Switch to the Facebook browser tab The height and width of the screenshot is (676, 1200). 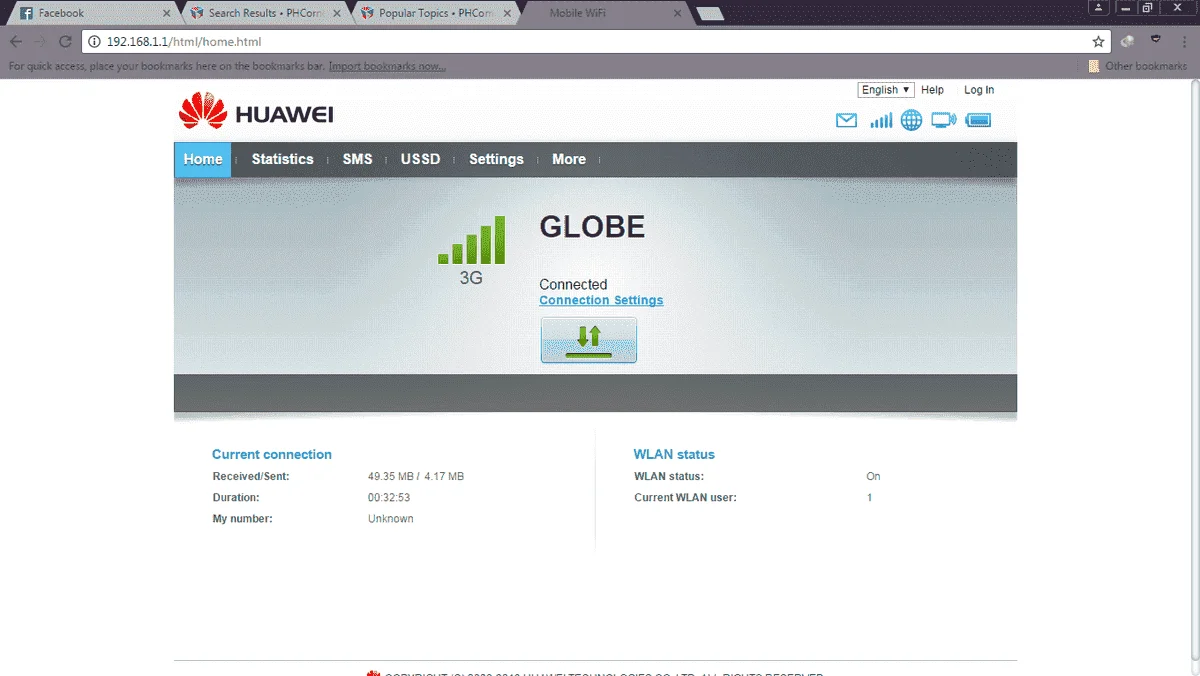tap(93, 13)
